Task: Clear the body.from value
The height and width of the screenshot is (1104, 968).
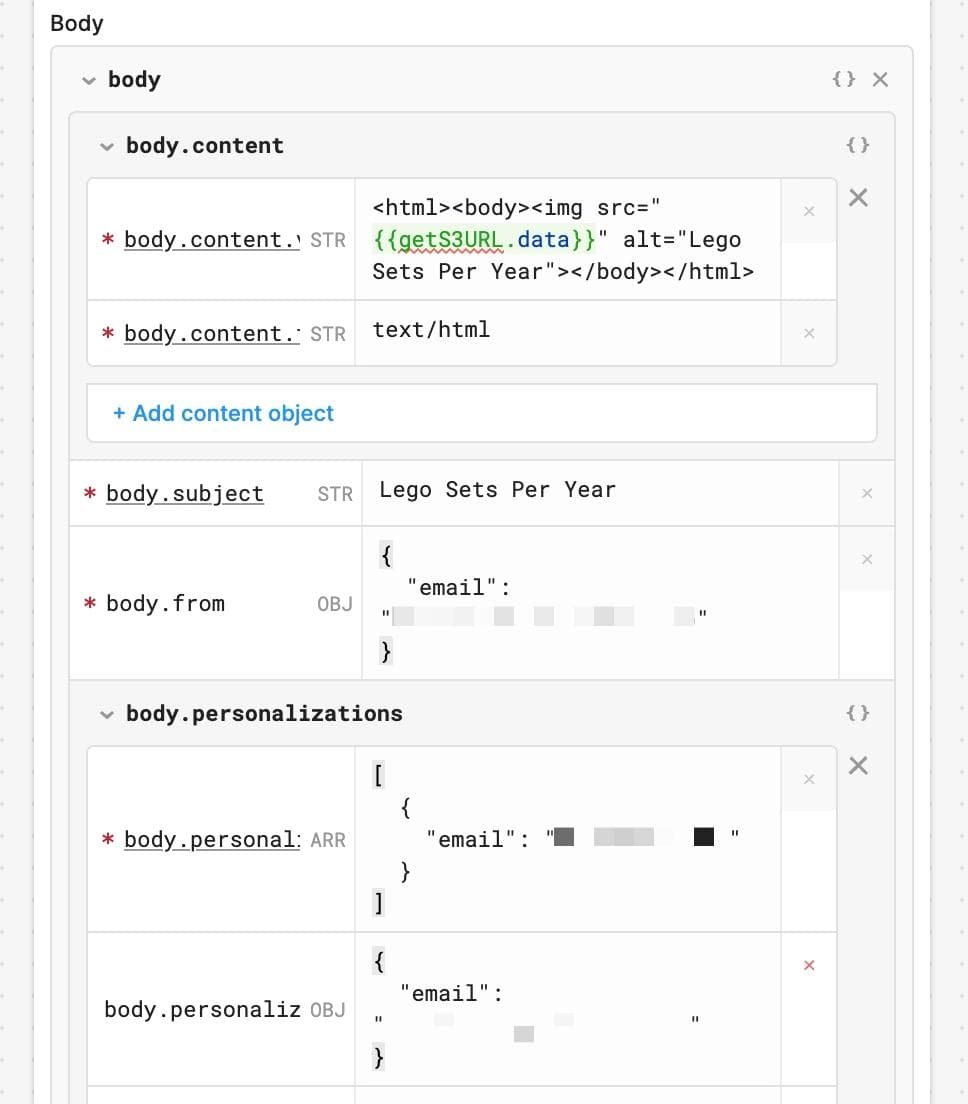Action: coord(866,559)
